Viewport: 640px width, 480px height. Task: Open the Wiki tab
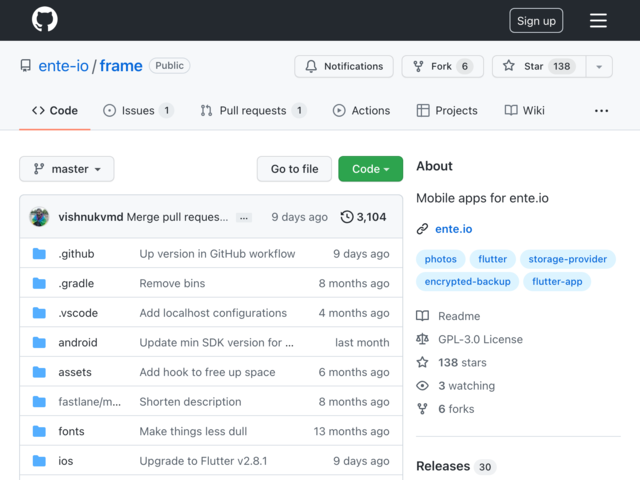point(524,111)
